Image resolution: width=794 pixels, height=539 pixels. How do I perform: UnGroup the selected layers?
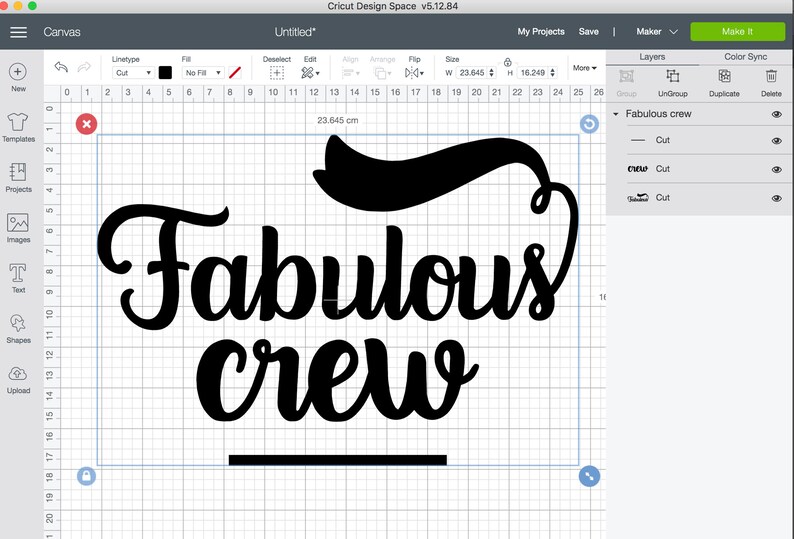(672, 83)
